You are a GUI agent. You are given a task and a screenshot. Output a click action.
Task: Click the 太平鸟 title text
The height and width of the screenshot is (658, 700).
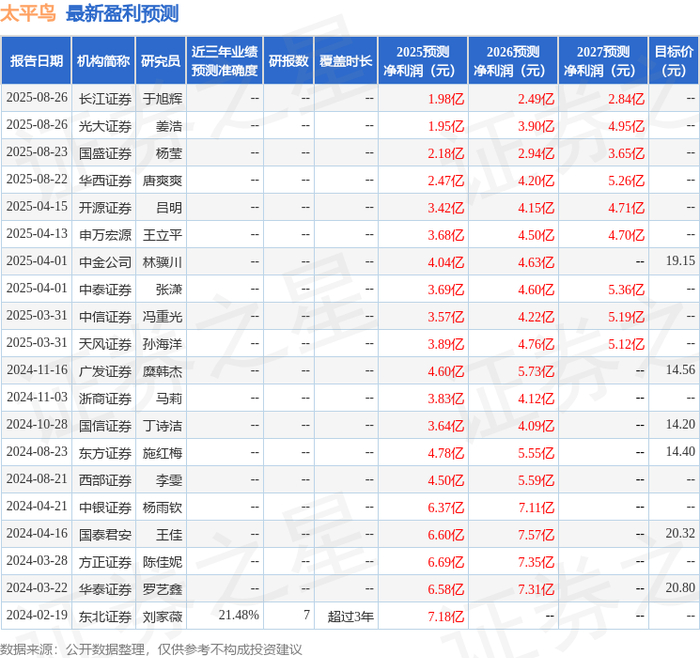pos(28,13)
